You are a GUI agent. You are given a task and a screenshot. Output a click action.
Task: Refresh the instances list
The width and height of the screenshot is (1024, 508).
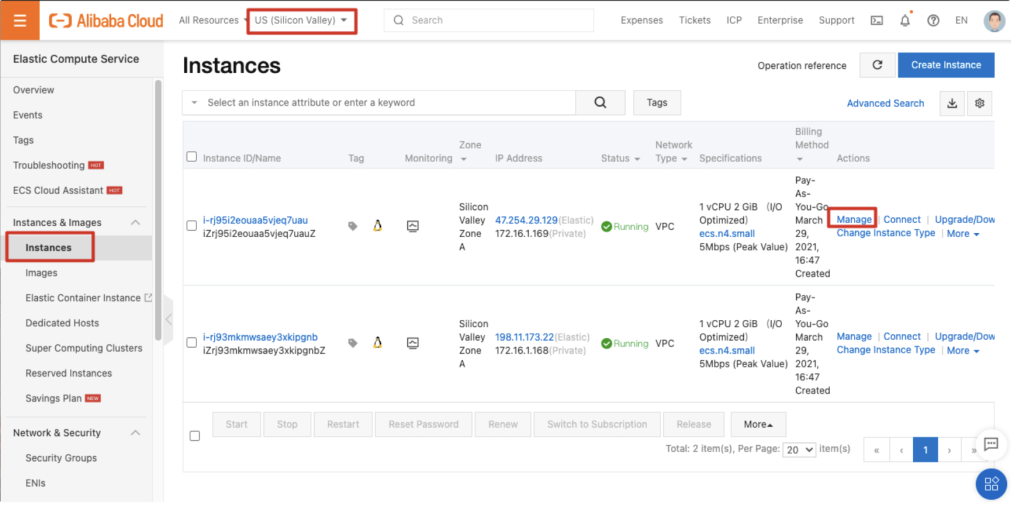[x=877, y=65]
